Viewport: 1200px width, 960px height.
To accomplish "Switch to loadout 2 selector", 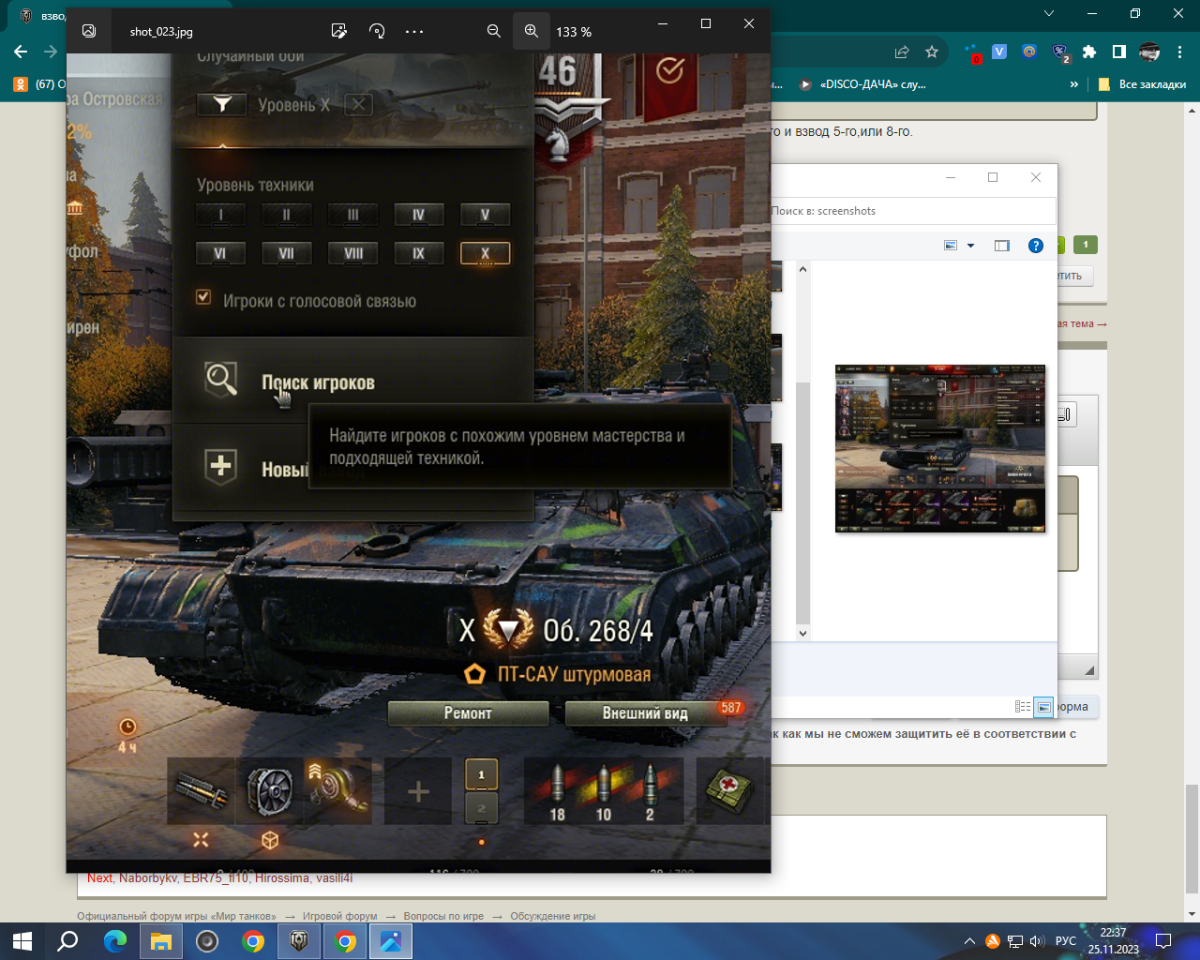I will (481, 807).
